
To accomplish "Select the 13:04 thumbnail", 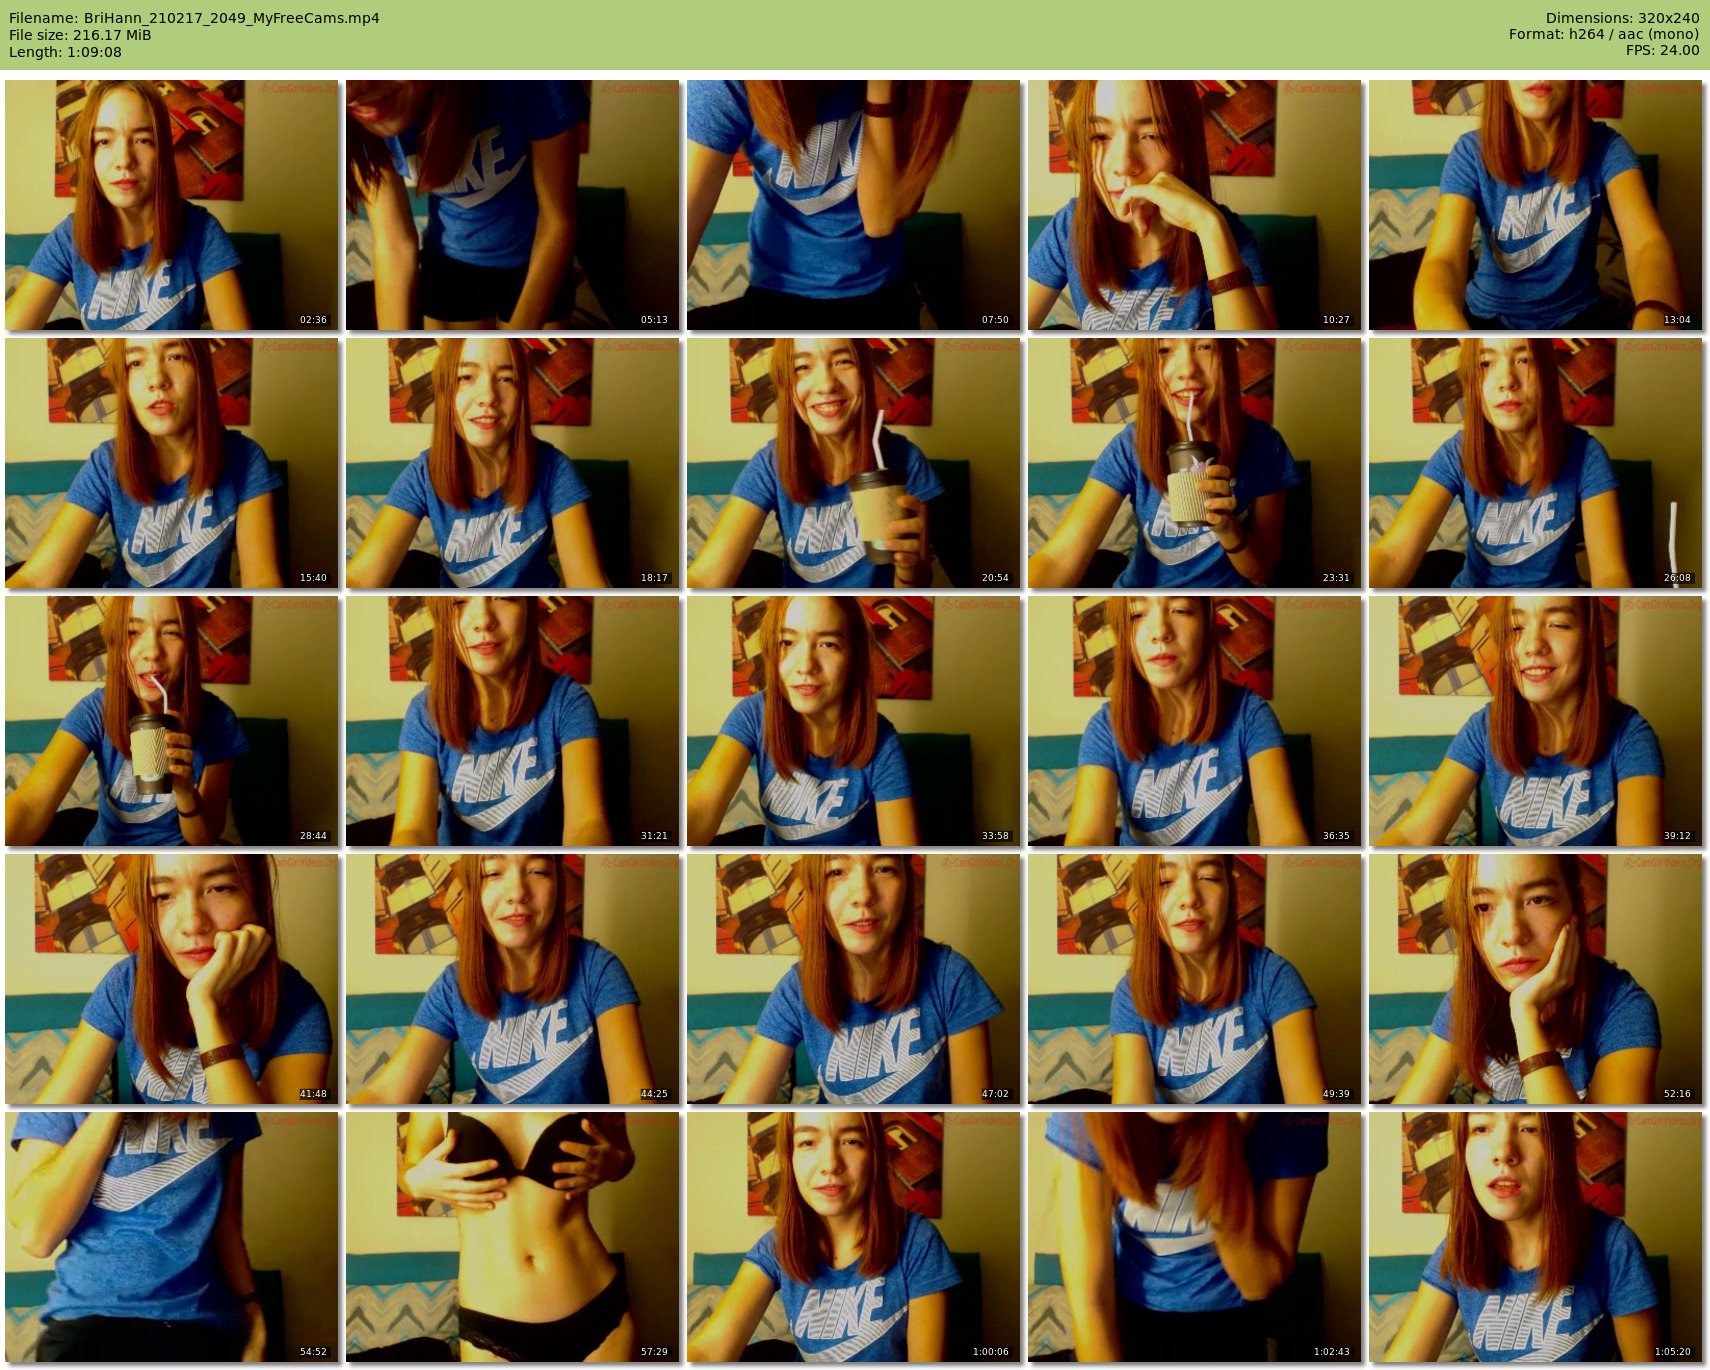I will 1535,205.
